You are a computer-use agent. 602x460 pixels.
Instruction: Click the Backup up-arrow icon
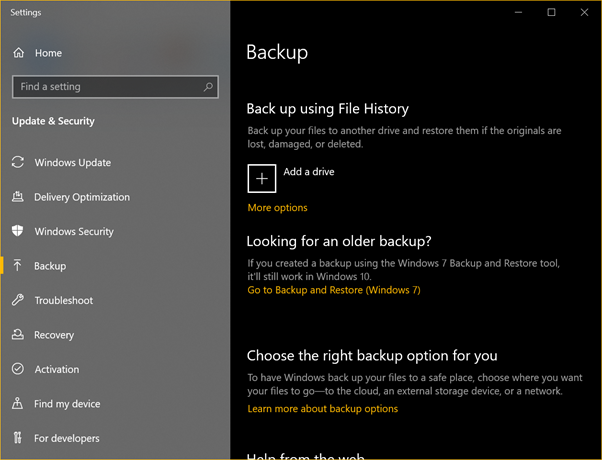click(17, 265)
